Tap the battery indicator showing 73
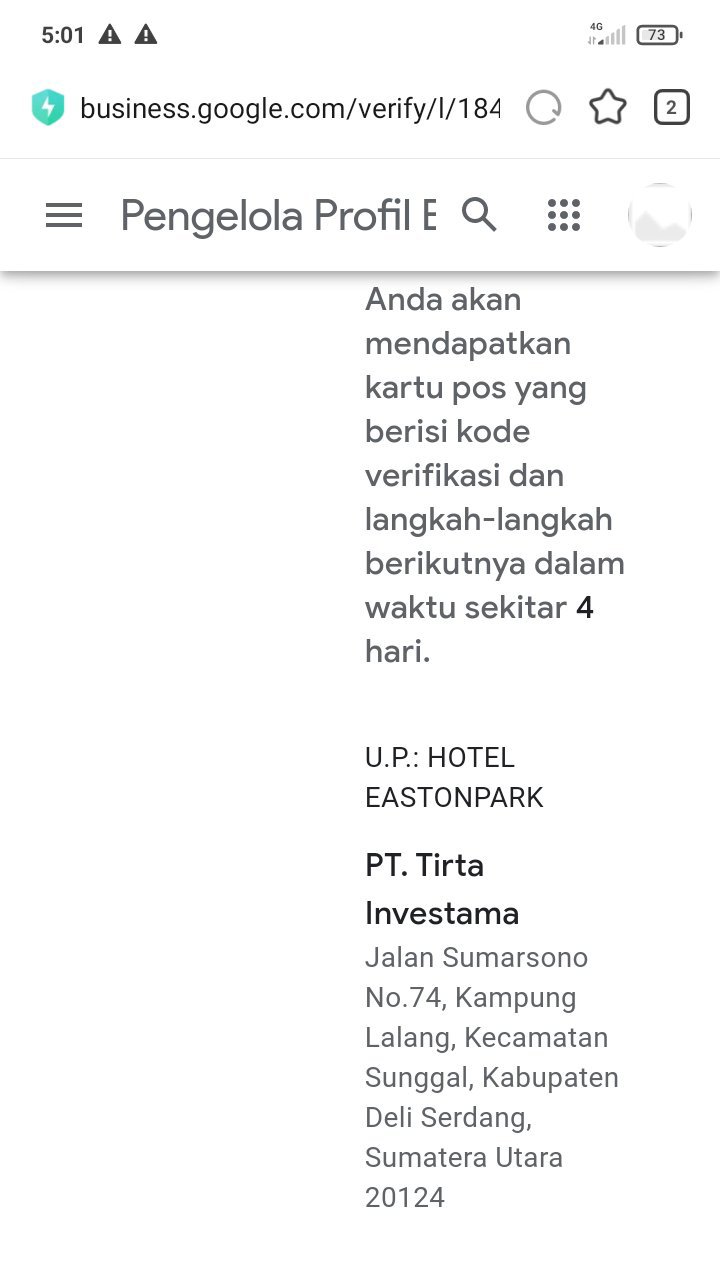720x1280 pixels. pyautogui.click(x=658, y=35)
